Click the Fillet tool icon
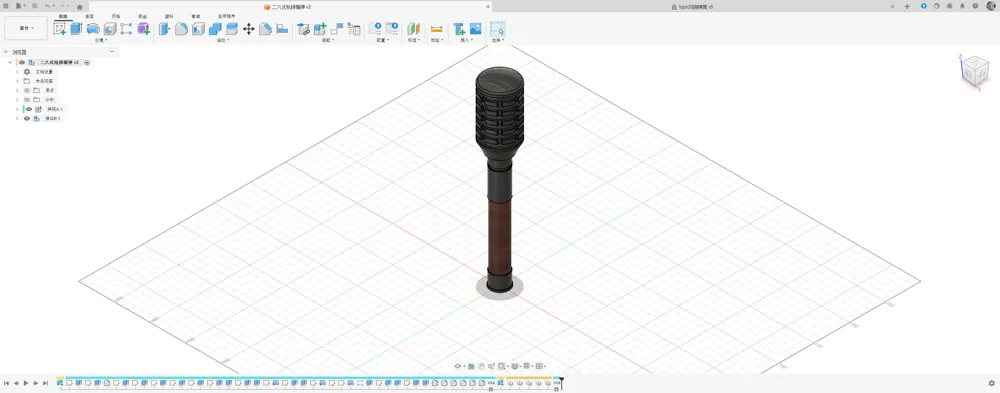This screenshot has width=1000, height=393. point(181,29)
